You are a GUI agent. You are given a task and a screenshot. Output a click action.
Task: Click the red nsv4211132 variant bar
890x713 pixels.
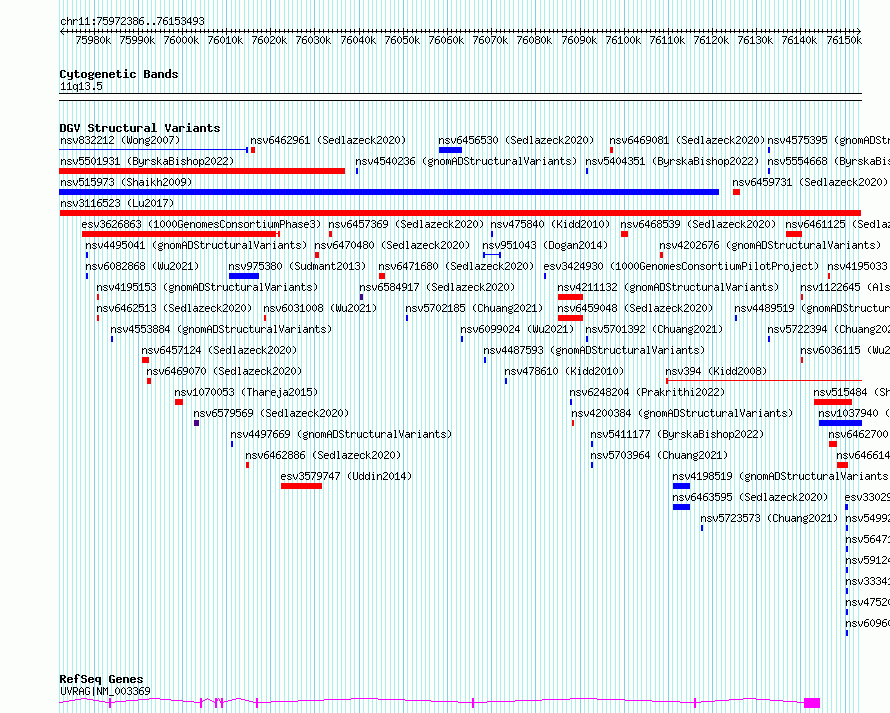(570, 297)
